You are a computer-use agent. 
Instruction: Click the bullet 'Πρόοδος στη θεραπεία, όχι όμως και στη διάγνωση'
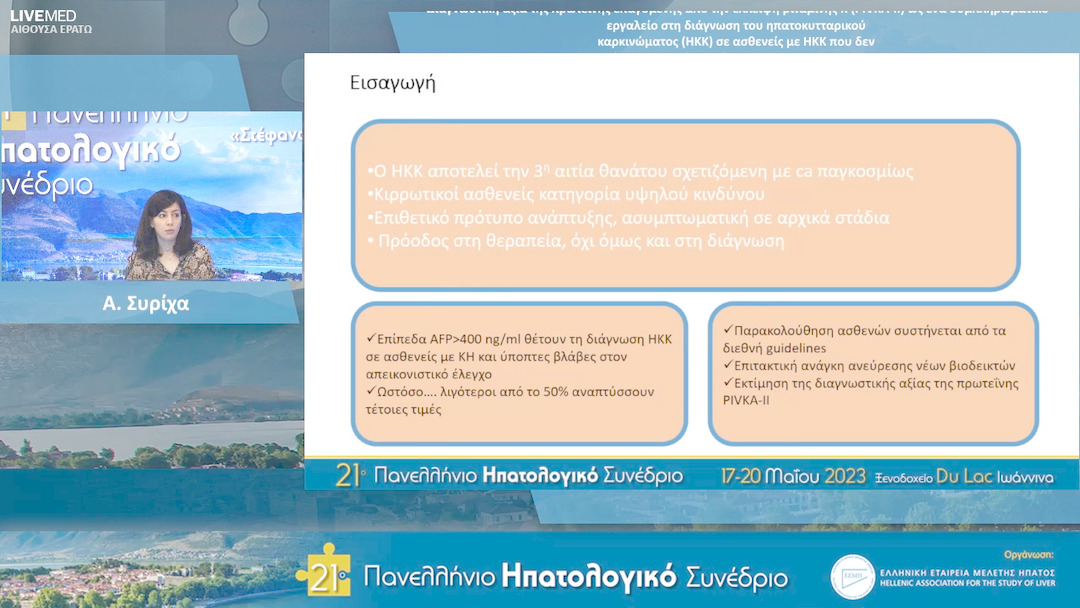tap(576, 241)
